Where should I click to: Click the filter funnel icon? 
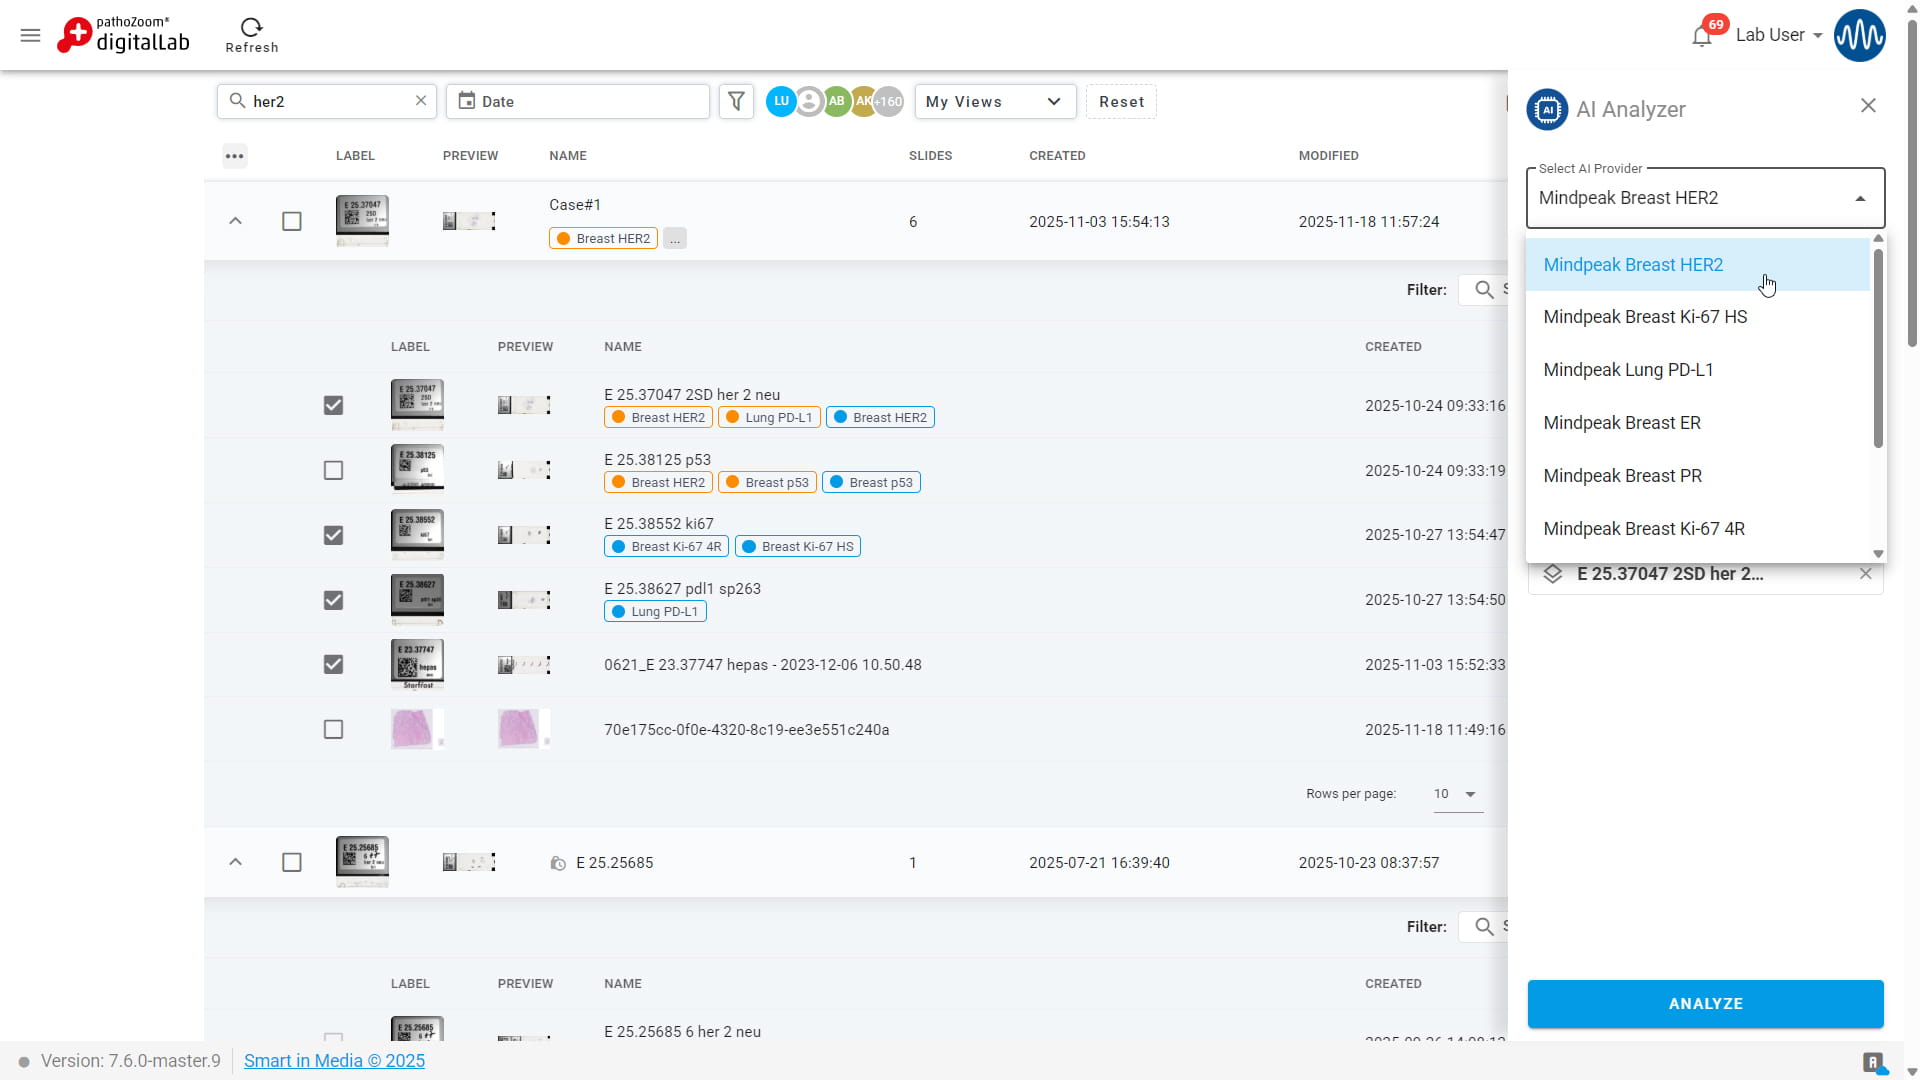point(736,101)
